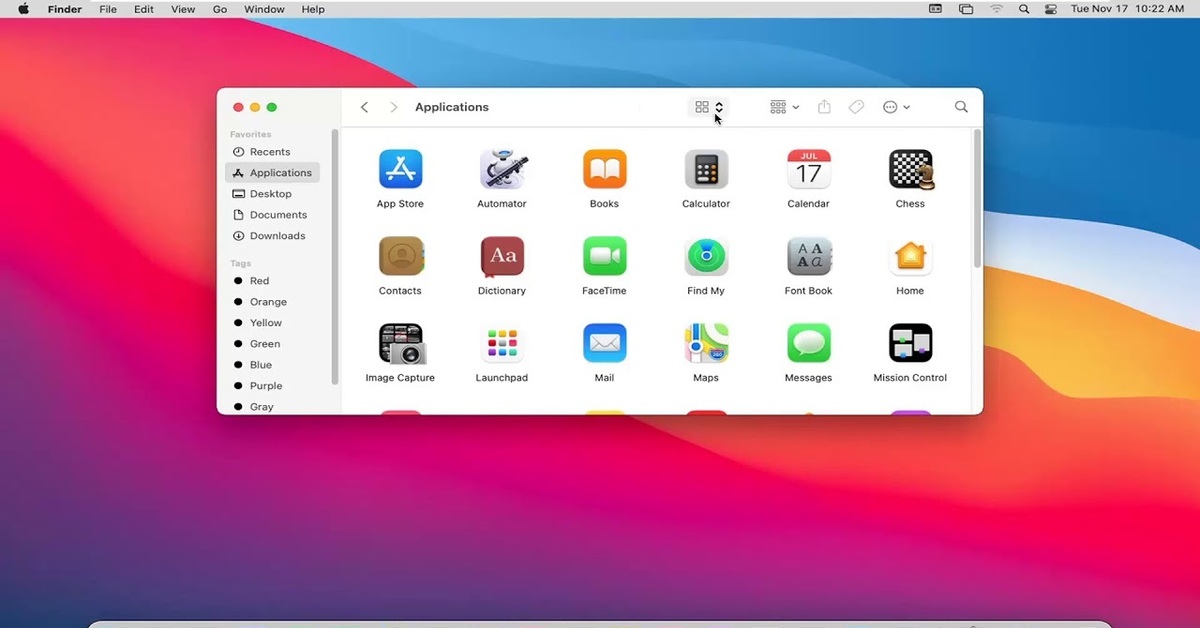This screenshot has height=628, width=1200.
Task: Open the Go menu
Action: click(x=220, y=9)
